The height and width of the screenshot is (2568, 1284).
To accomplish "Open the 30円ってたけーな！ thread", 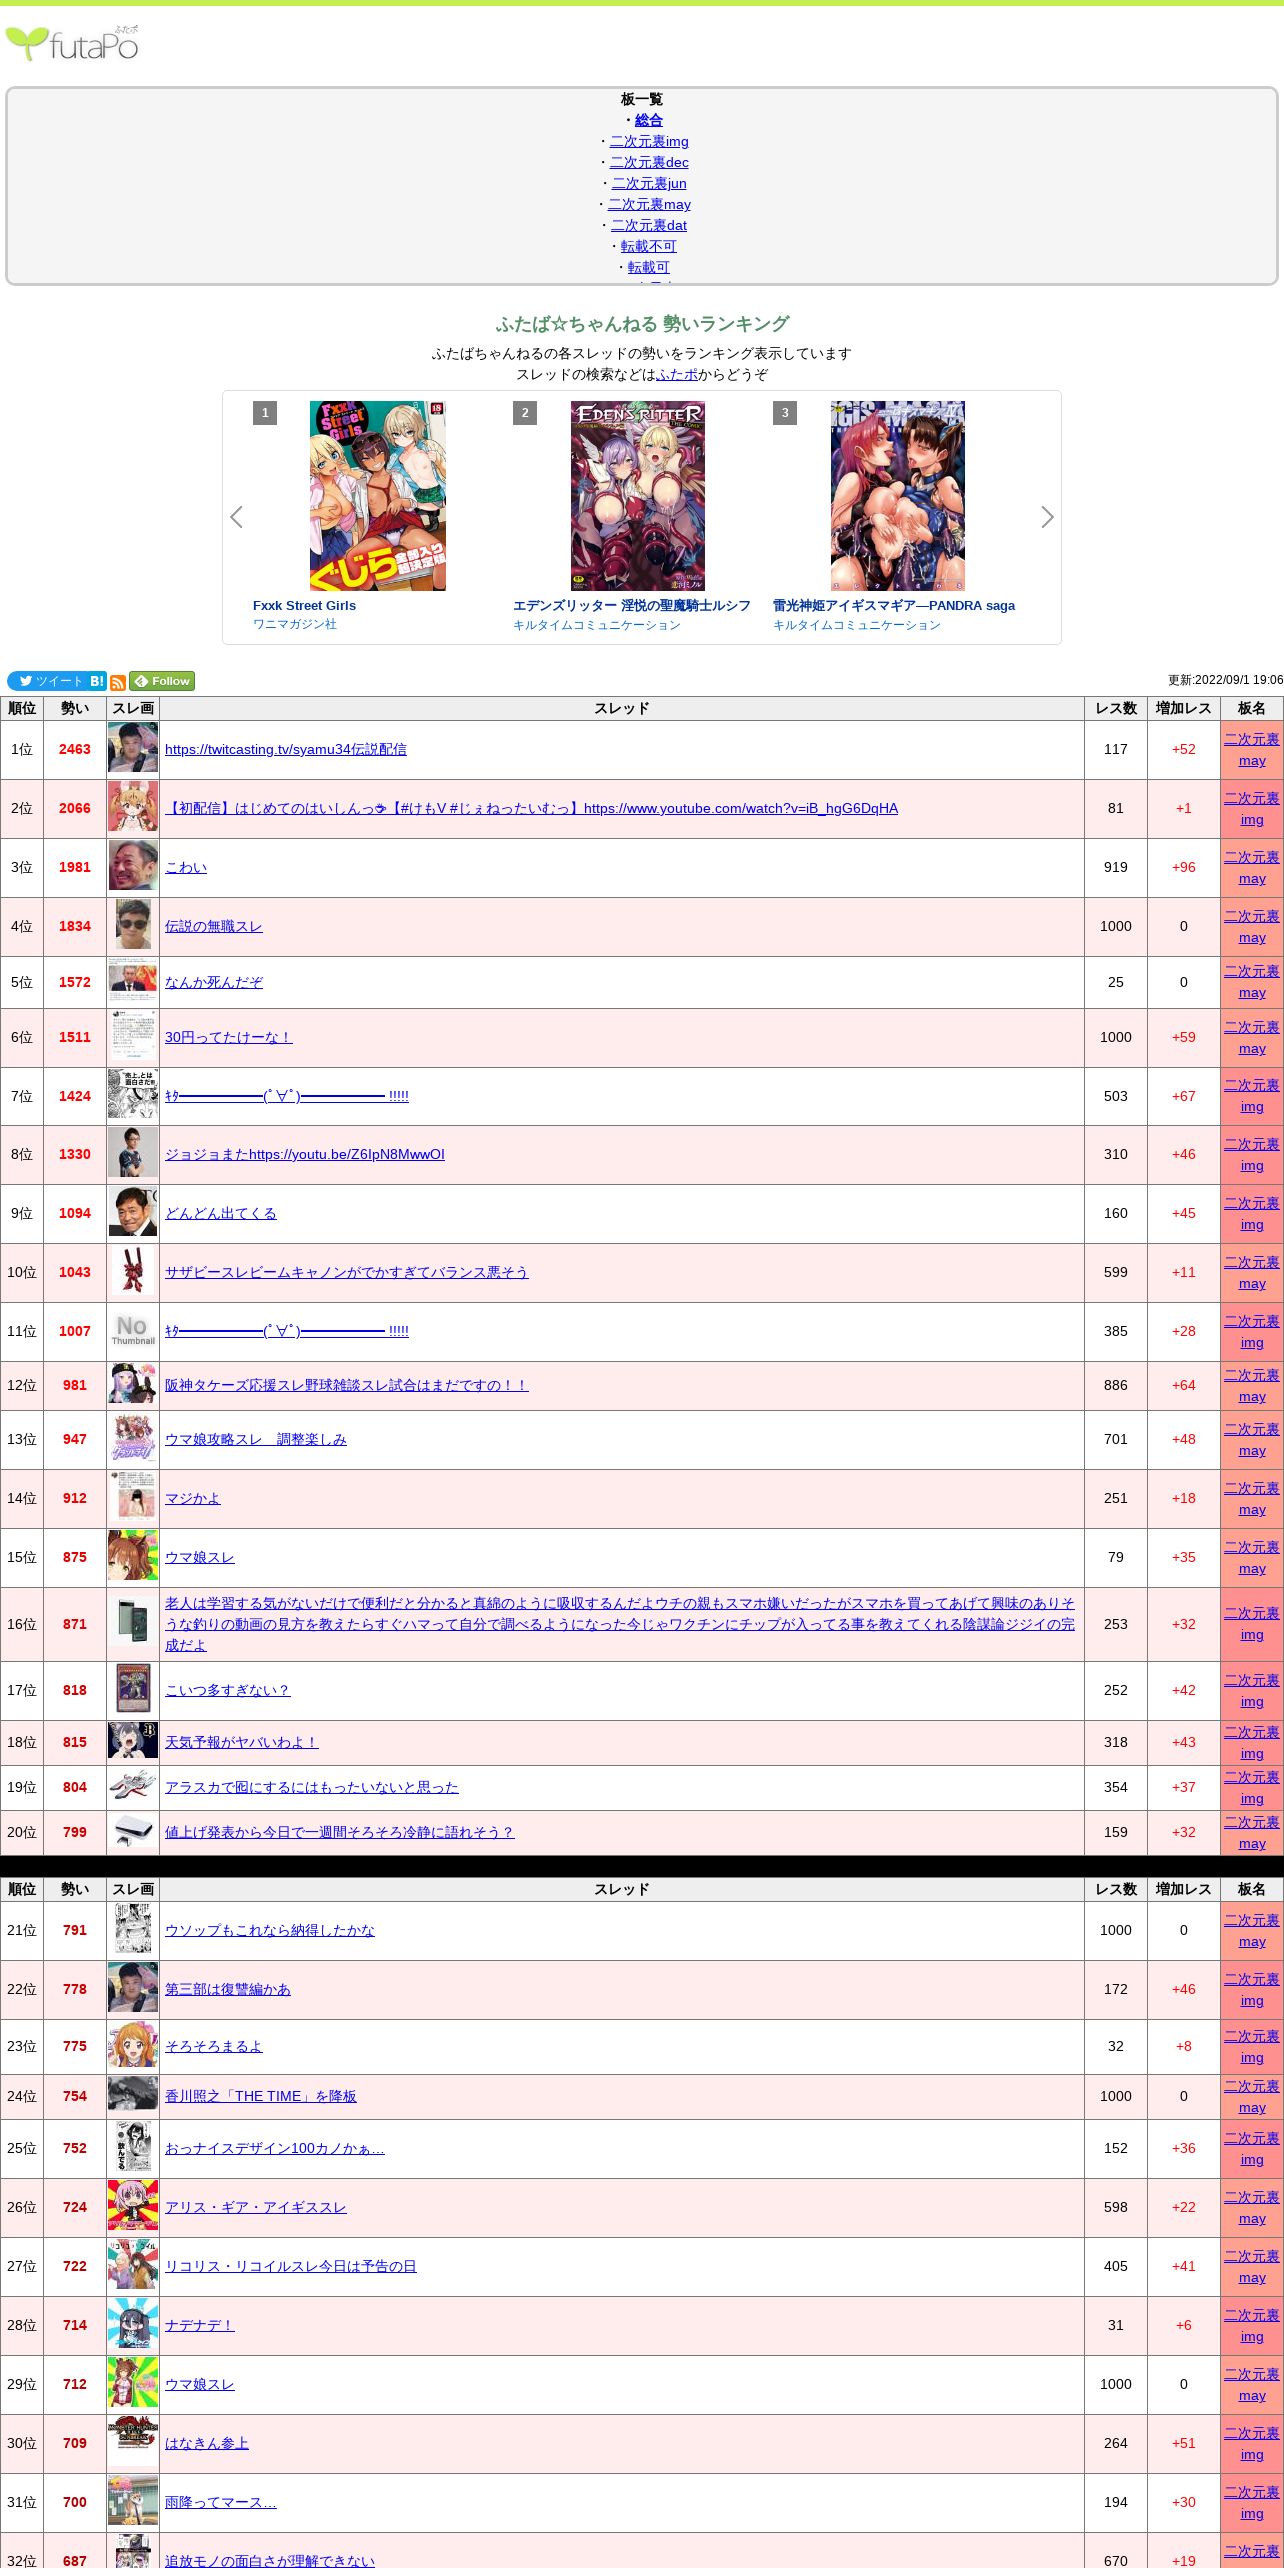I will 228,1037.
